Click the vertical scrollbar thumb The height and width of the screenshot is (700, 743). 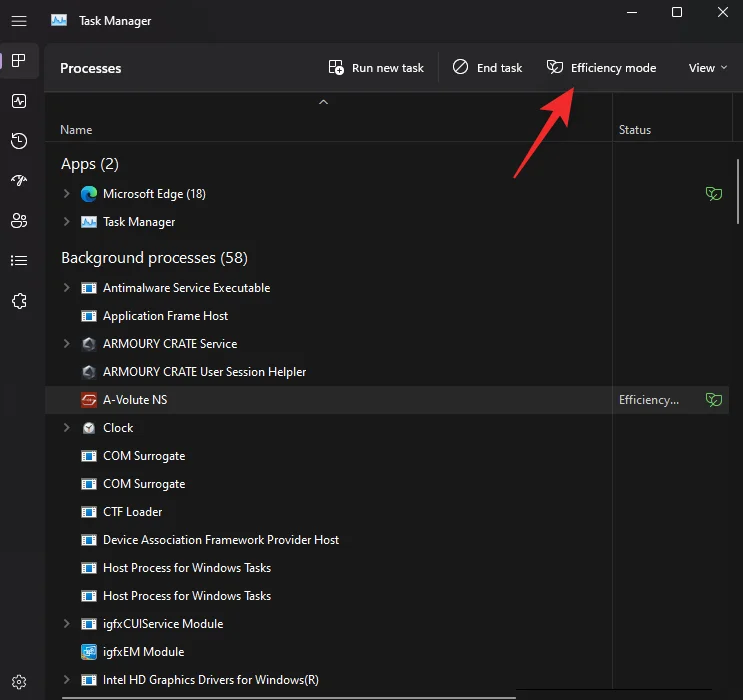pyautogui.click(x=737, y=191)
